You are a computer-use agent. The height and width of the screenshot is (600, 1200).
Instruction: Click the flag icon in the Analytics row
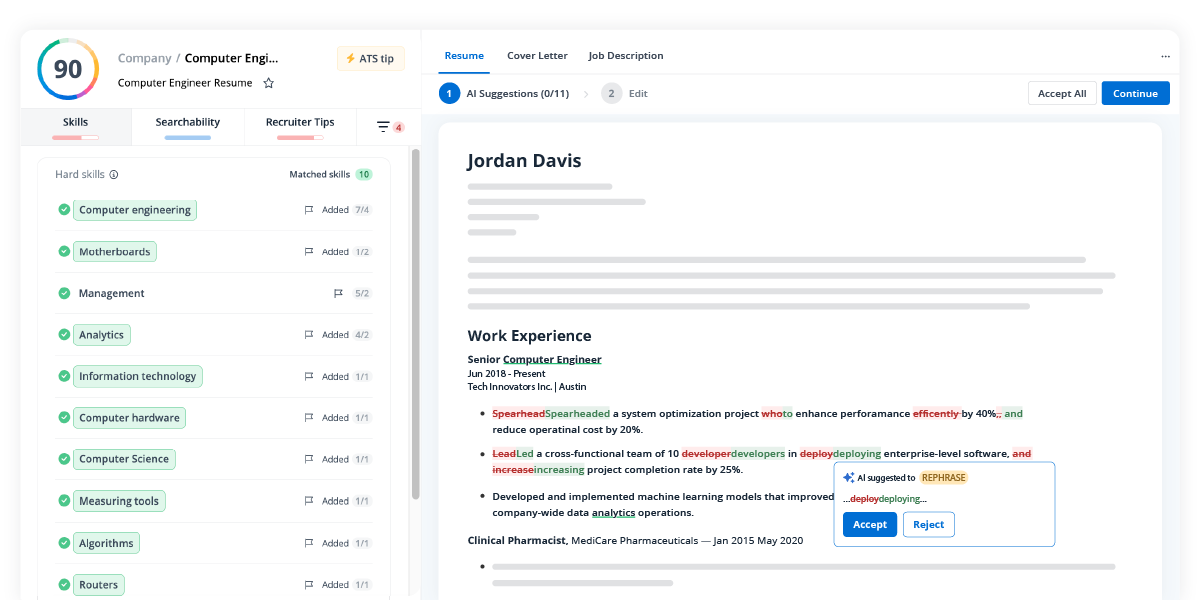point(309,335)
